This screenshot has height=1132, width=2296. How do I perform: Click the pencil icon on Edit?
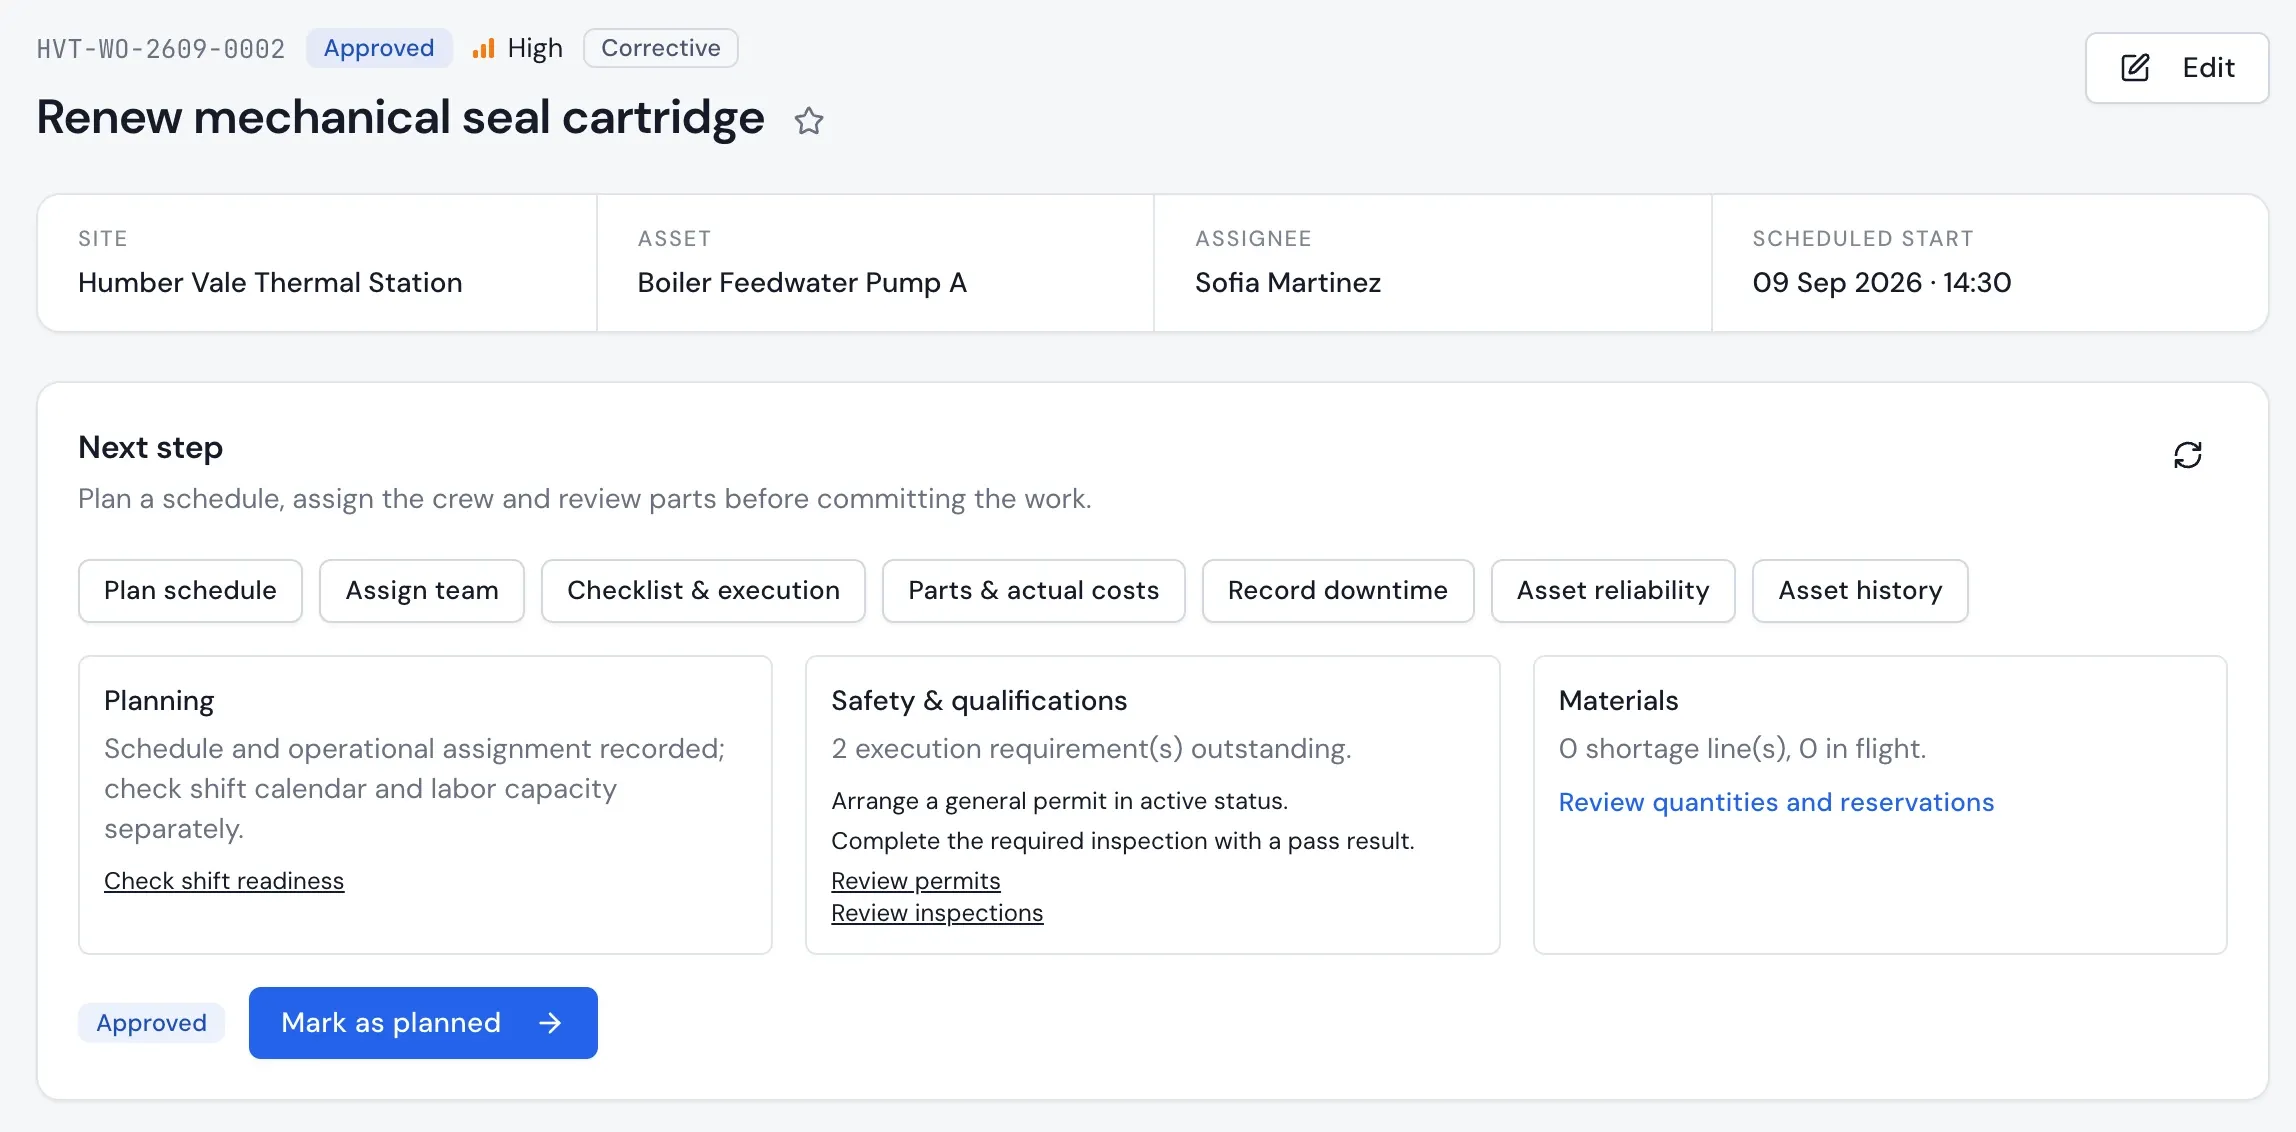(2135, 68)
